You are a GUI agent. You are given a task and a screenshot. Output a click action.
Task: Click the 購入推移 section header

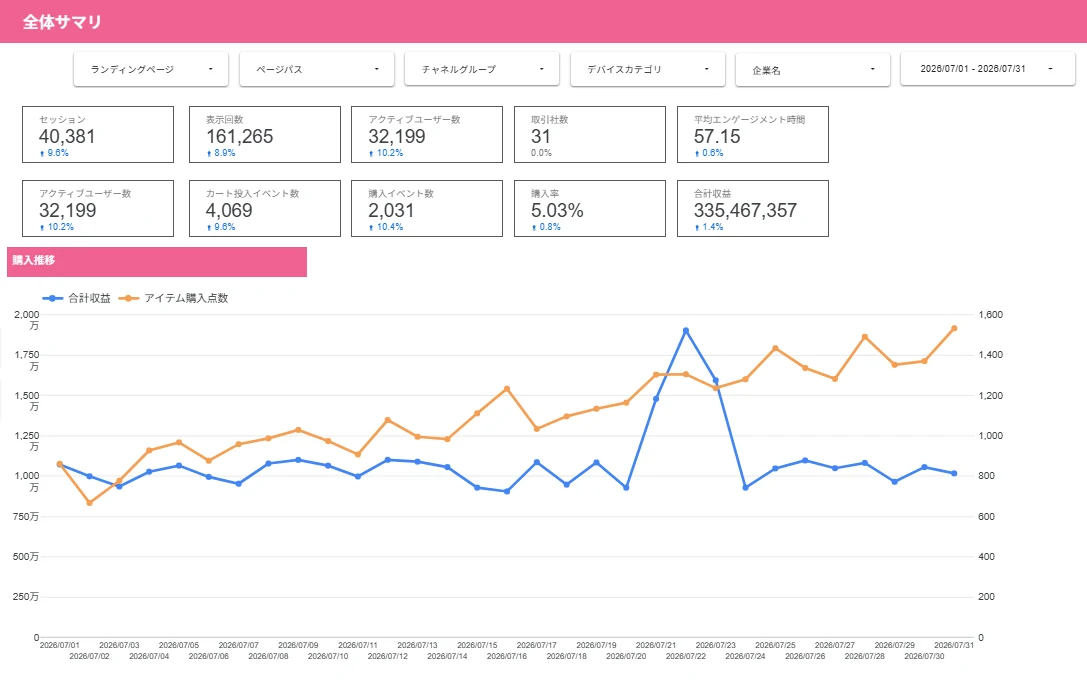pyautogui.click(x=157, y=261)
